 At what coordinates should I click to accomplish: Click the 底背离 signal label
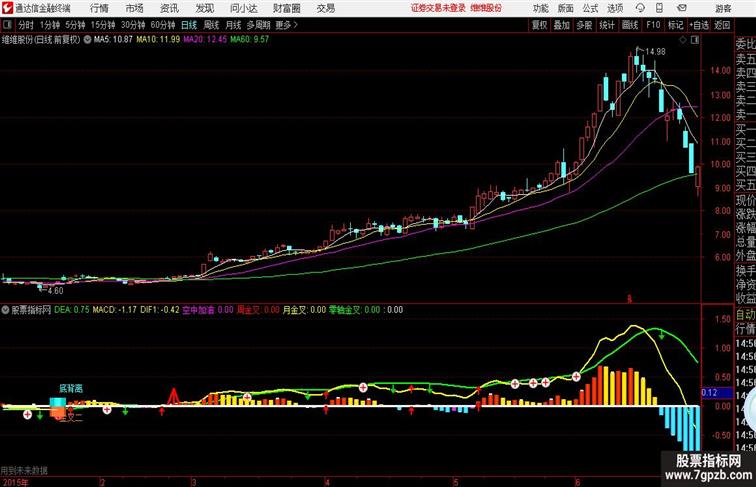point(71,388)
